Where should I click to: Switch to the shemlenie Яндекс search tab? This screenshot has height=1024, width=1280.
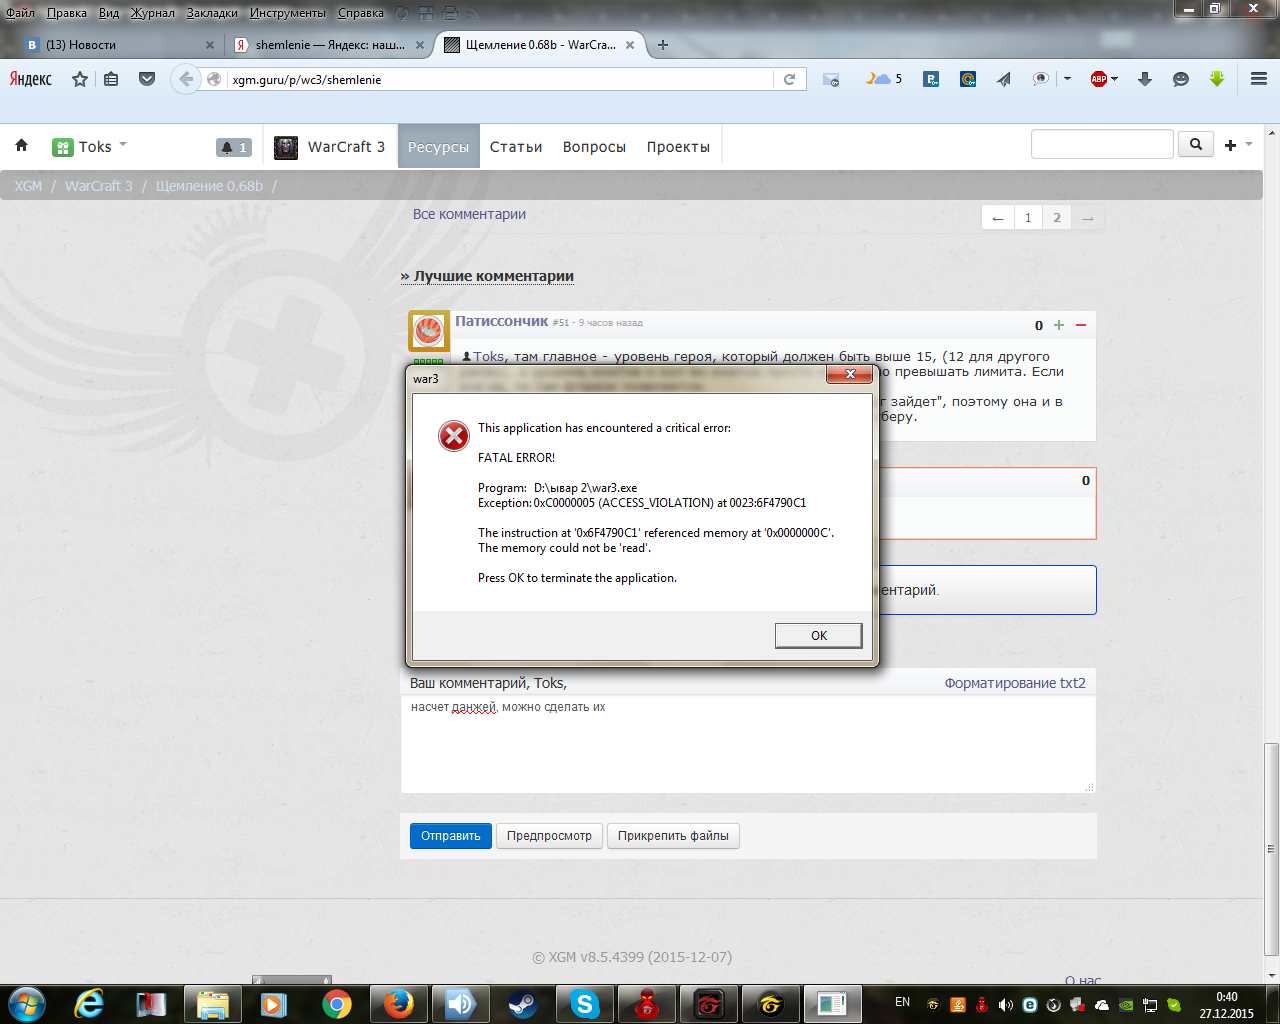coord(328,45)
